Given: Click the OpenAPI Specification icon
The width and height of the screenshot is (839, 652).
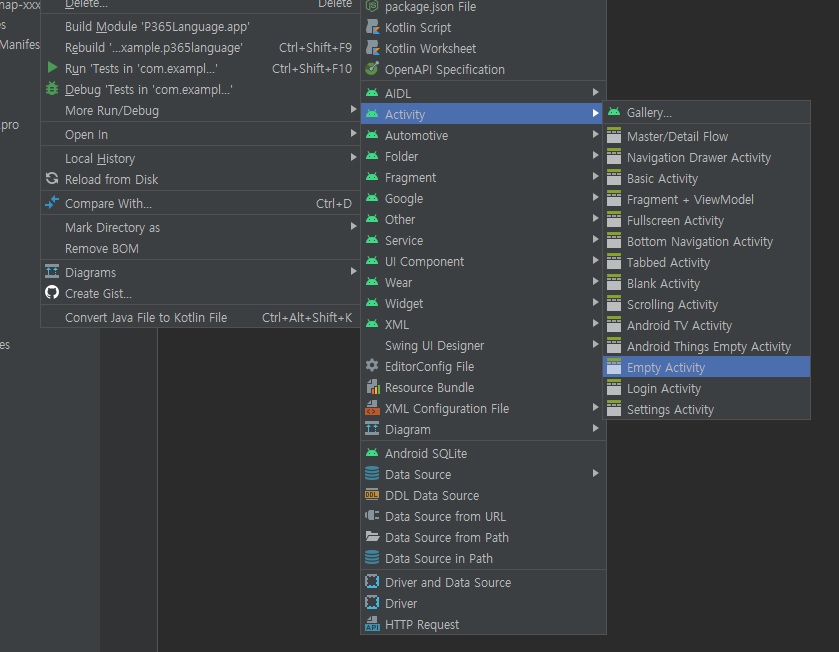Looking at the screenshot, I should (x=372, y=68).
